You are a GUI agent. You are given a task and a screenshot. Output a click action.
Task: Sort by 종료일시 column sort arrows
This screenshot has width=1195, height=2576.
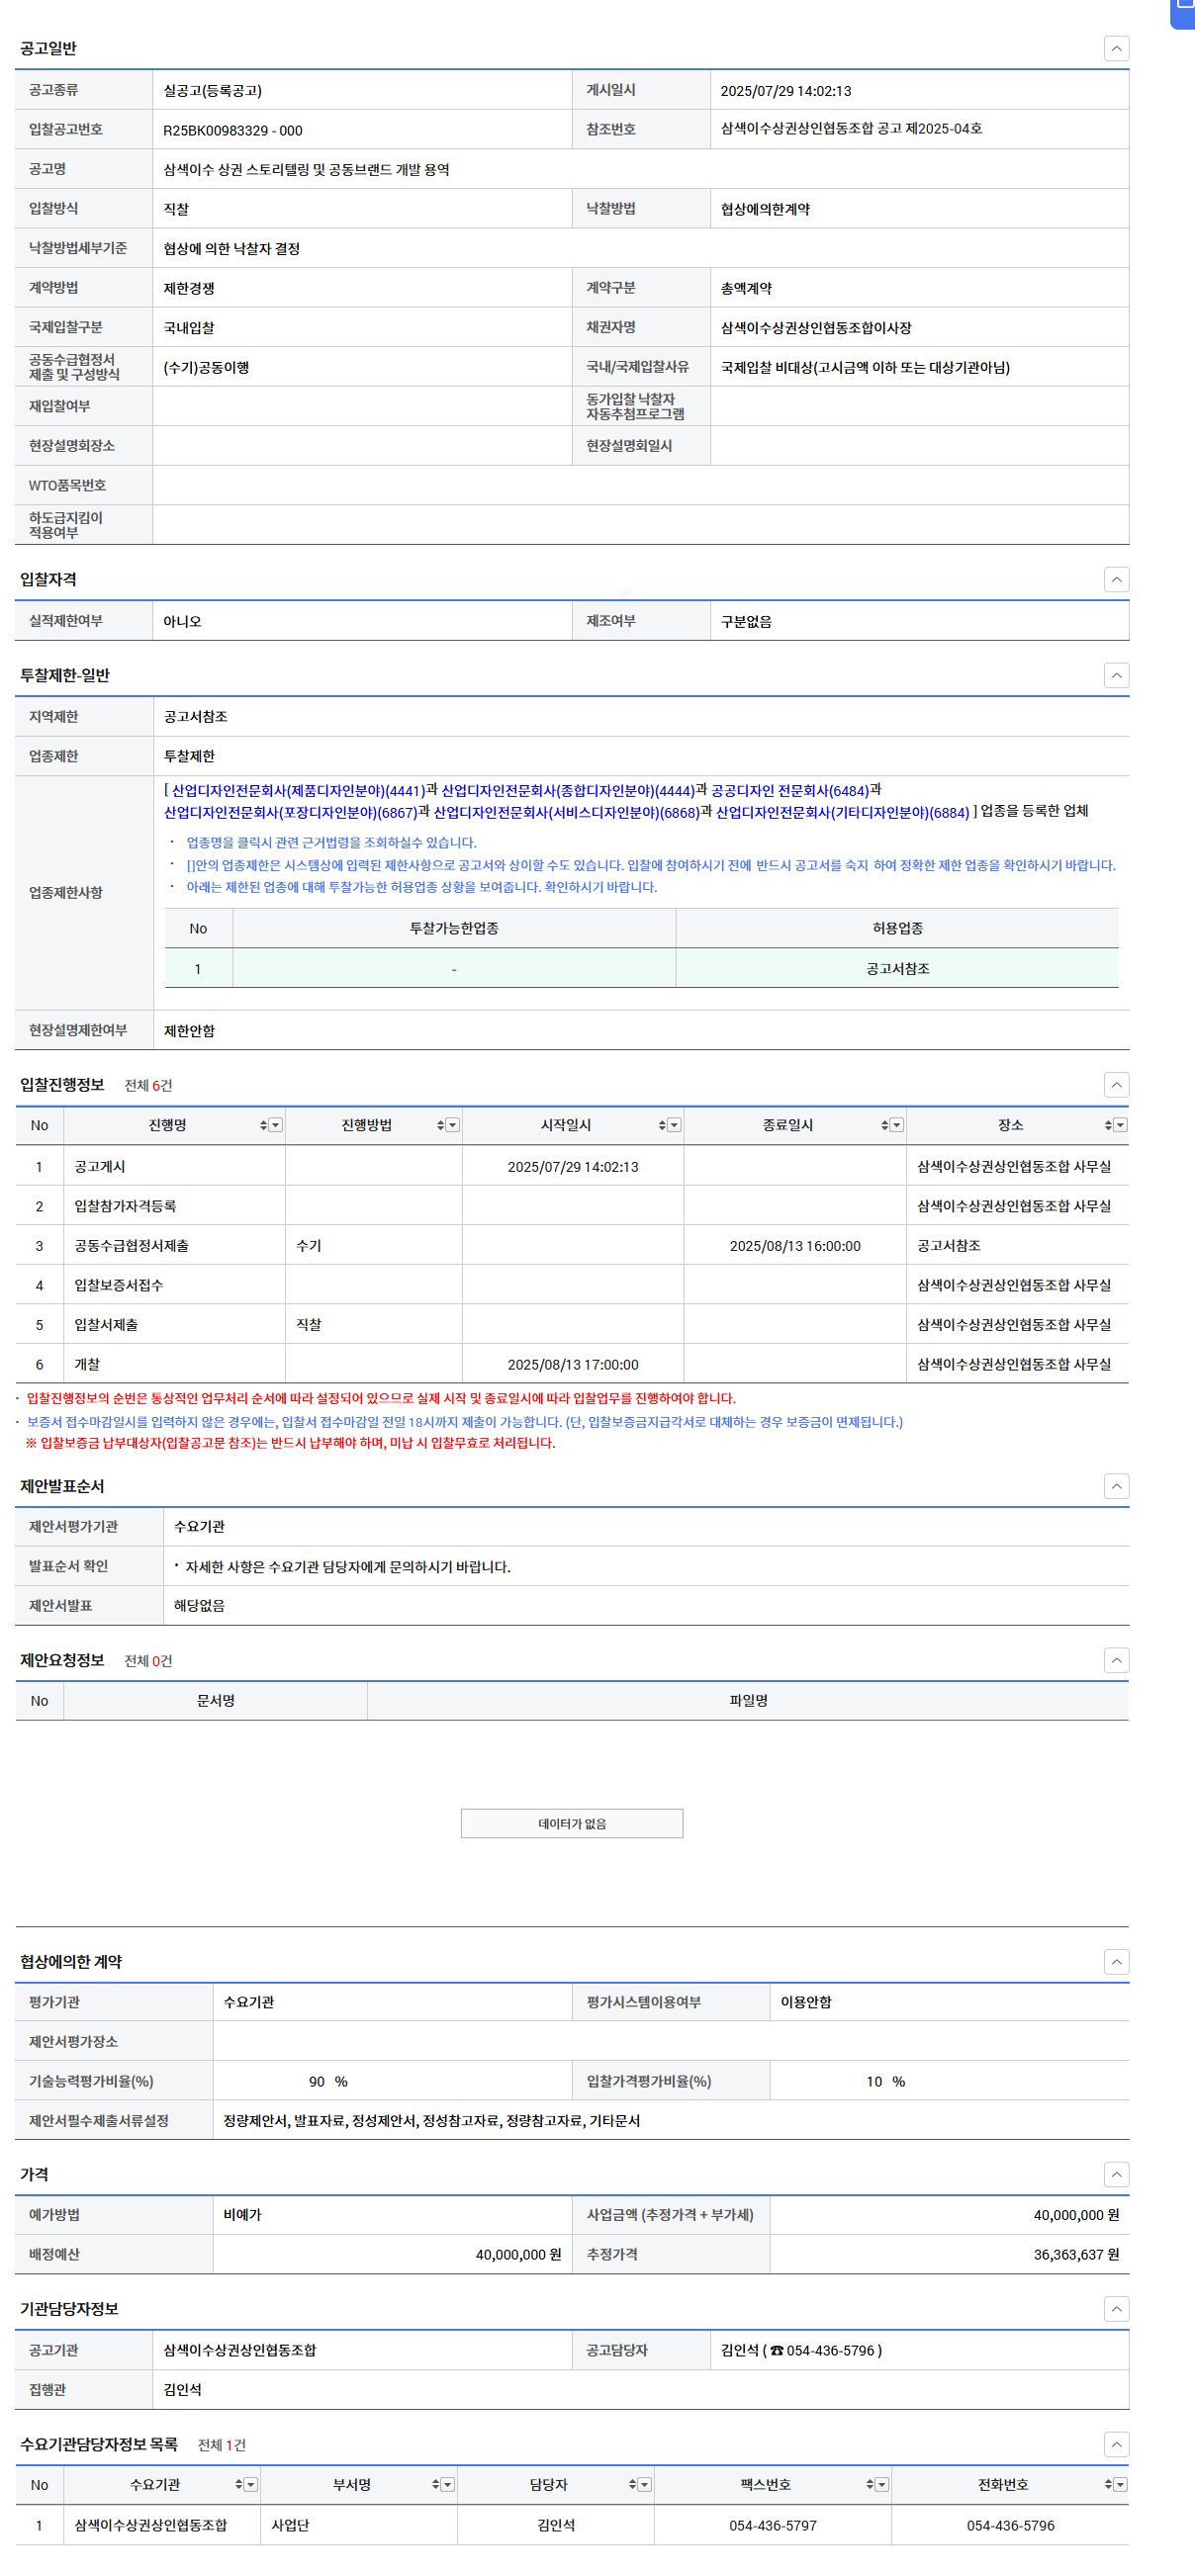(884, 1125)
